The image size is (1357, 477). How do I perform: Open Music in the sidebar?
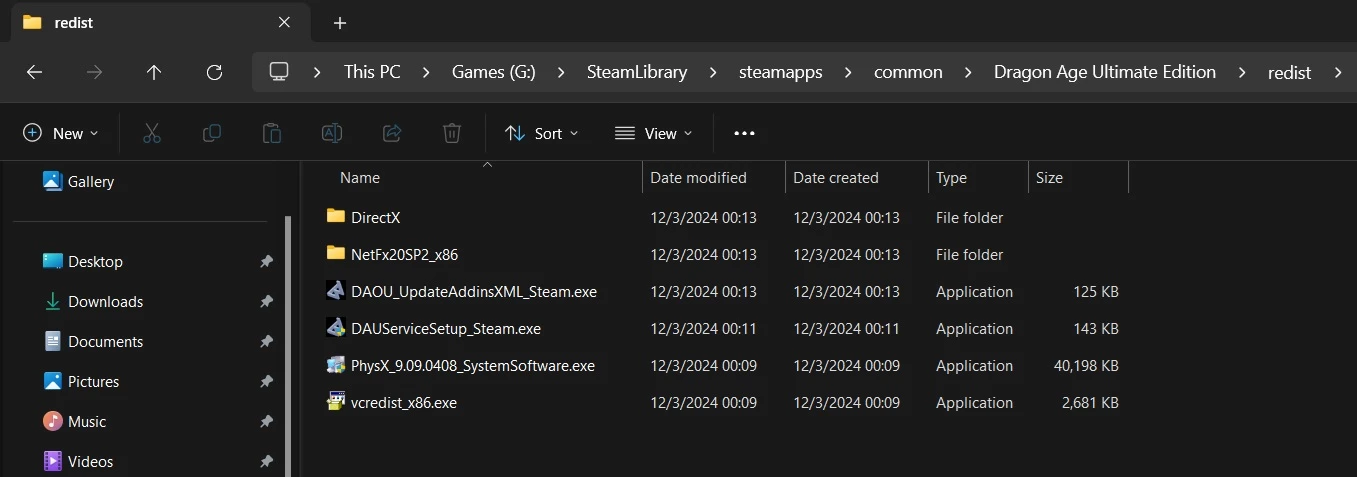coord(74,421)
